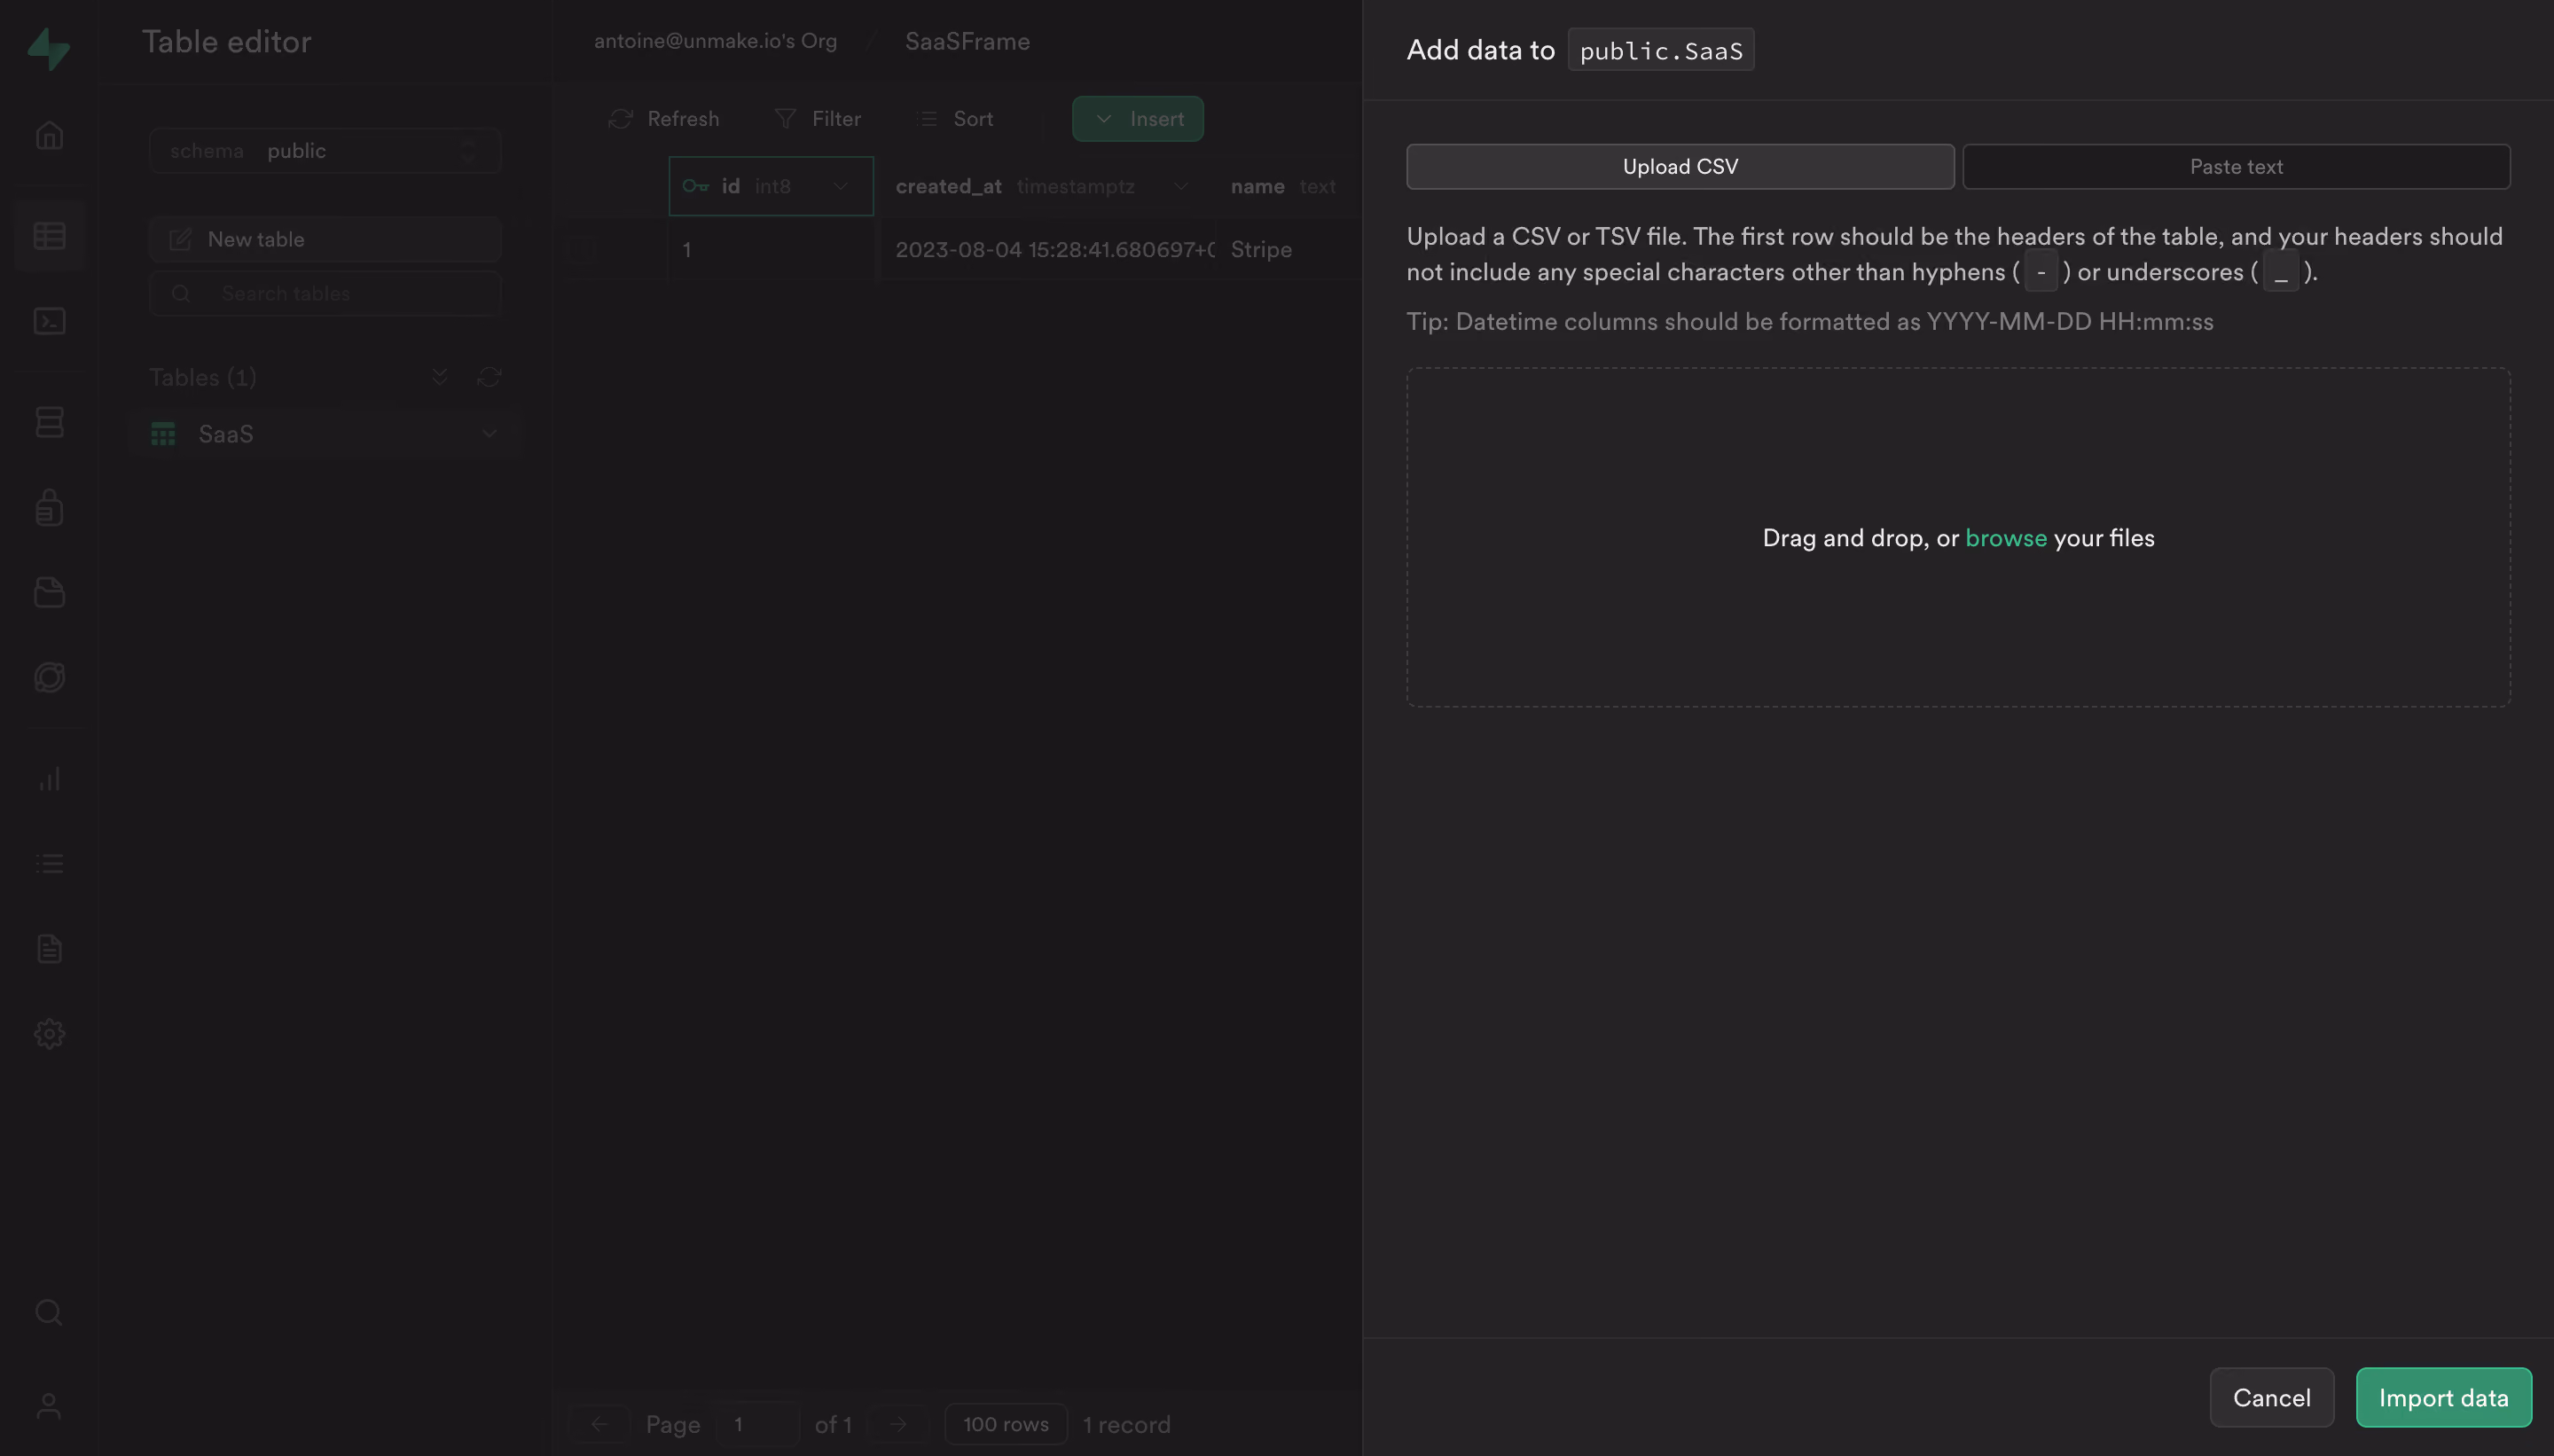Viewport: 2554px width, 1456px height.
Task: Open the Storage sidebar icon
Action: (49, 592)
